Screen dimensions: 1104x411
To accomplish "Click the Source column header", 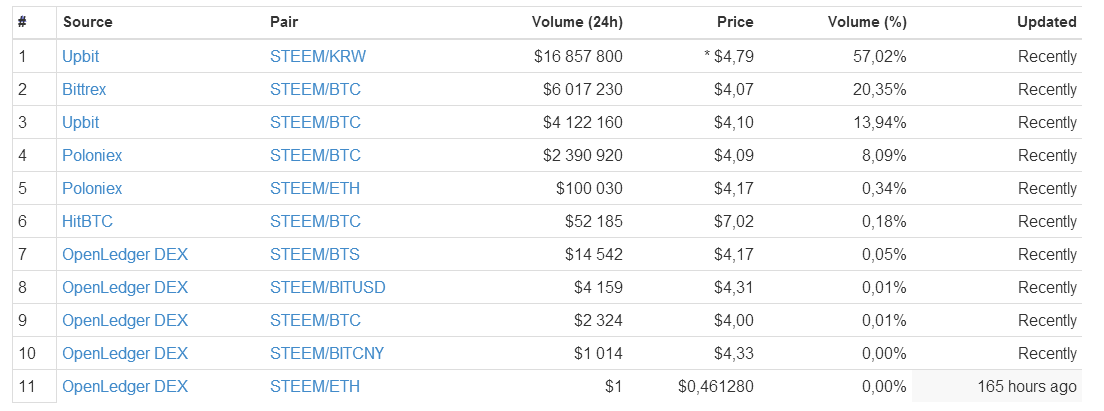I will click(x=88, y=21).
